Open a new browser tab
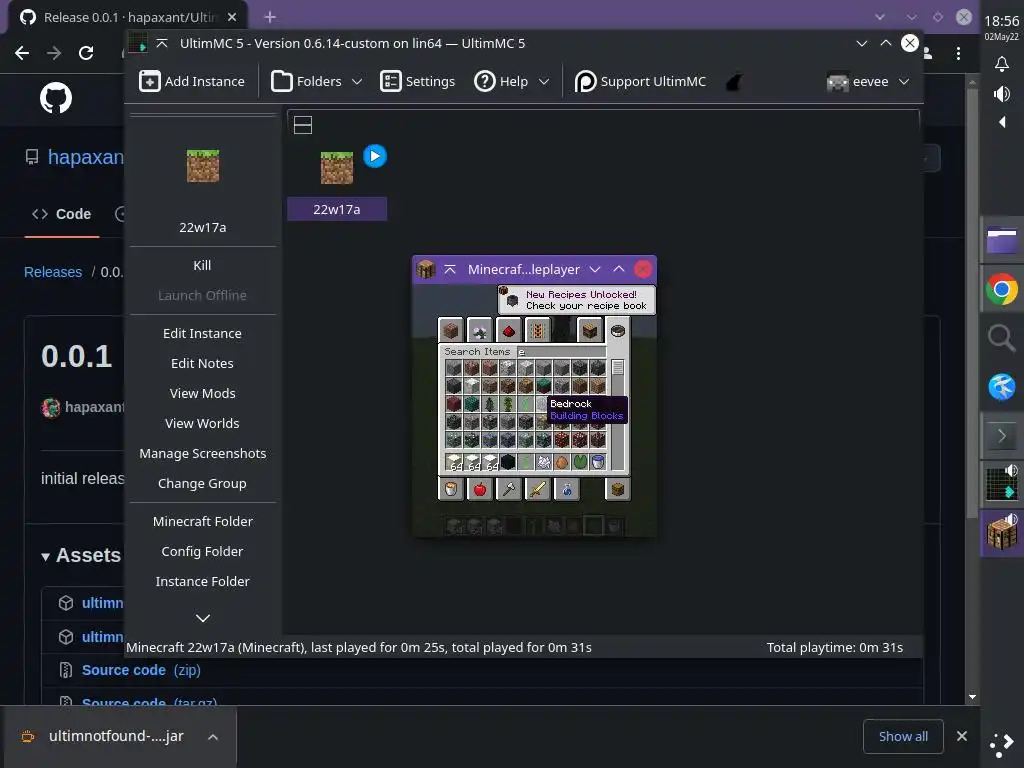 pyautogui.click(x=270, y=17)
